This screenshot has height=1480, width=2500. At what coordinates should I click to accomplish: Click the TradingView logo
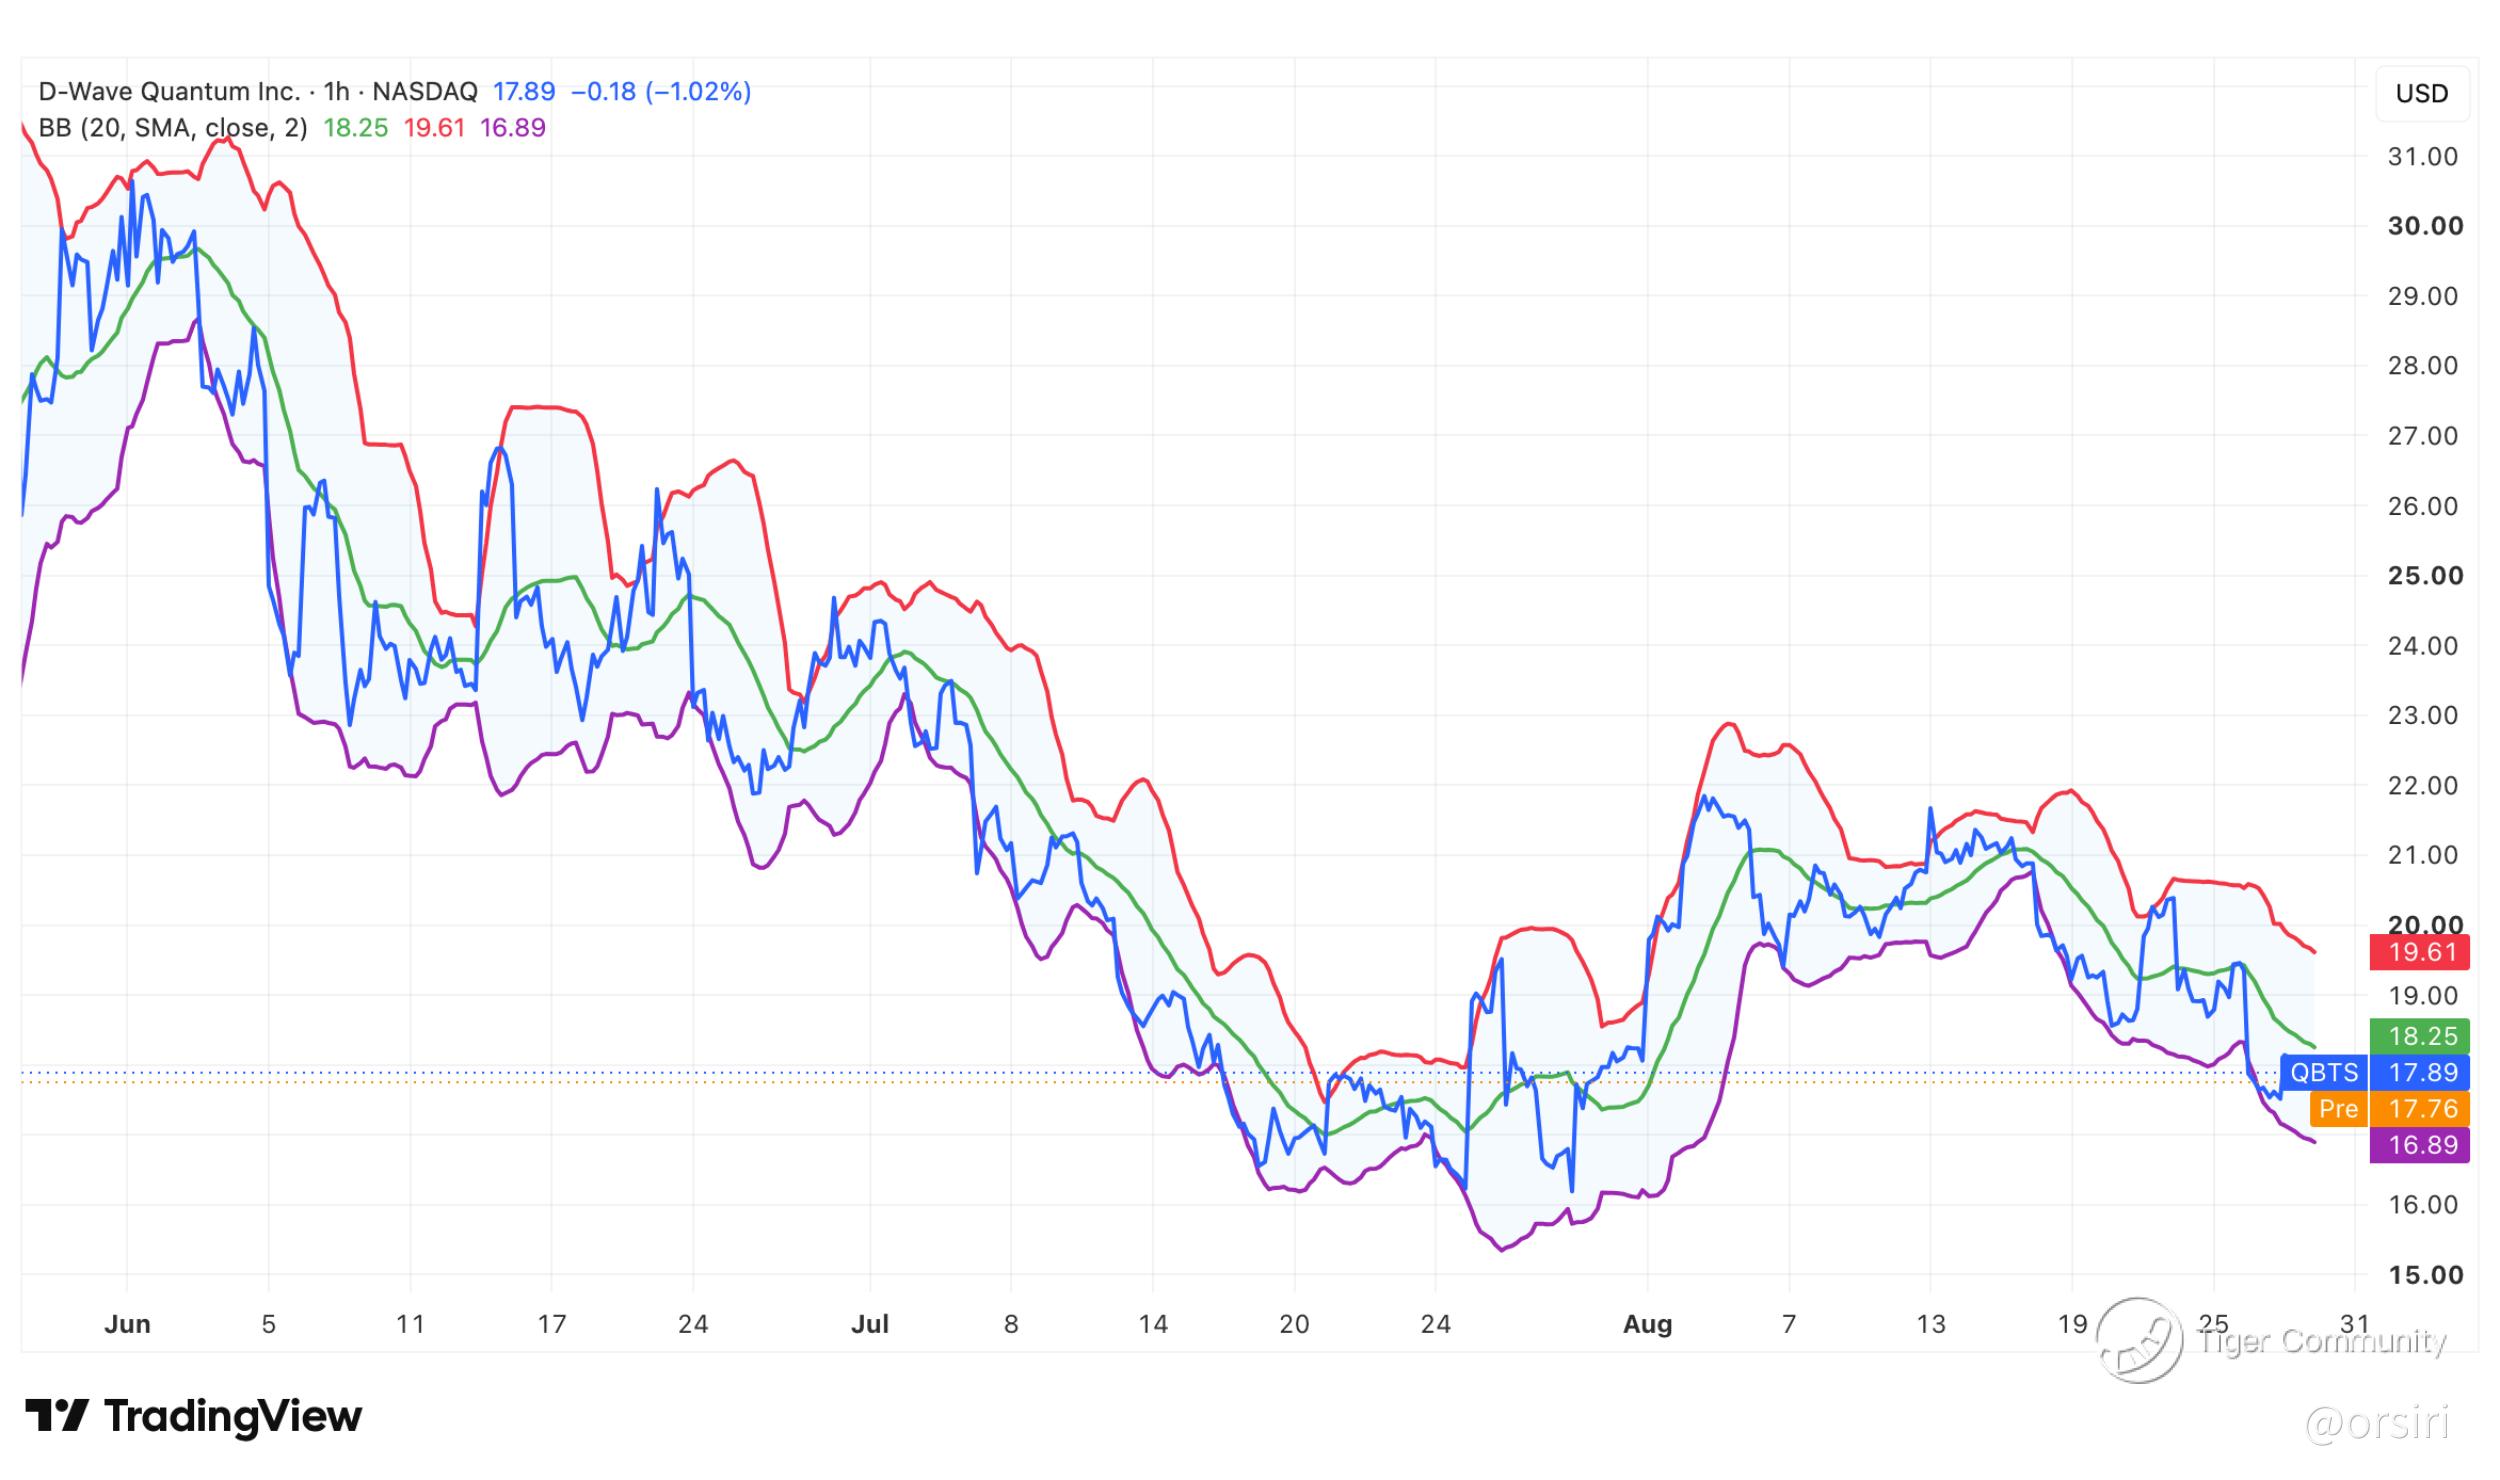coord(193,1416)
